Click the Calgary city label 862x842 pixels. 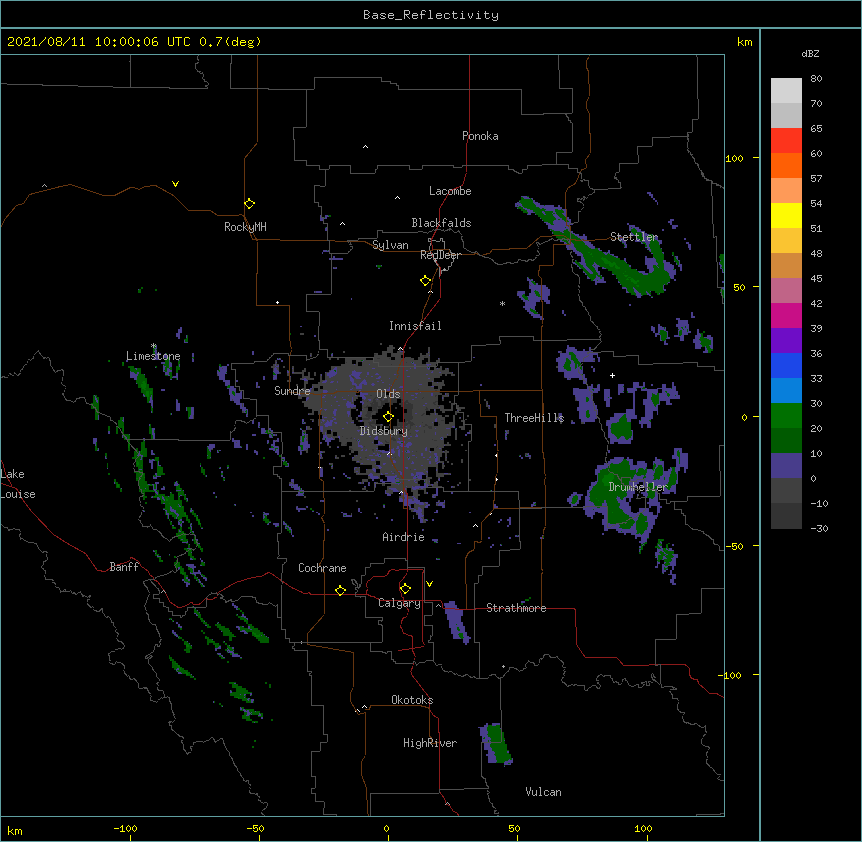(400, 603)
